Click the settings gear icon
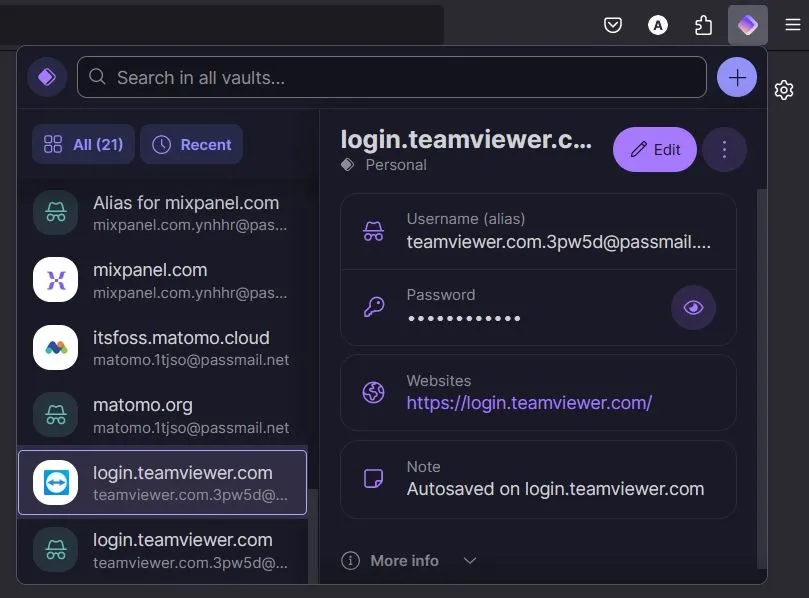809x598 pixels. (x=784, y=90)
